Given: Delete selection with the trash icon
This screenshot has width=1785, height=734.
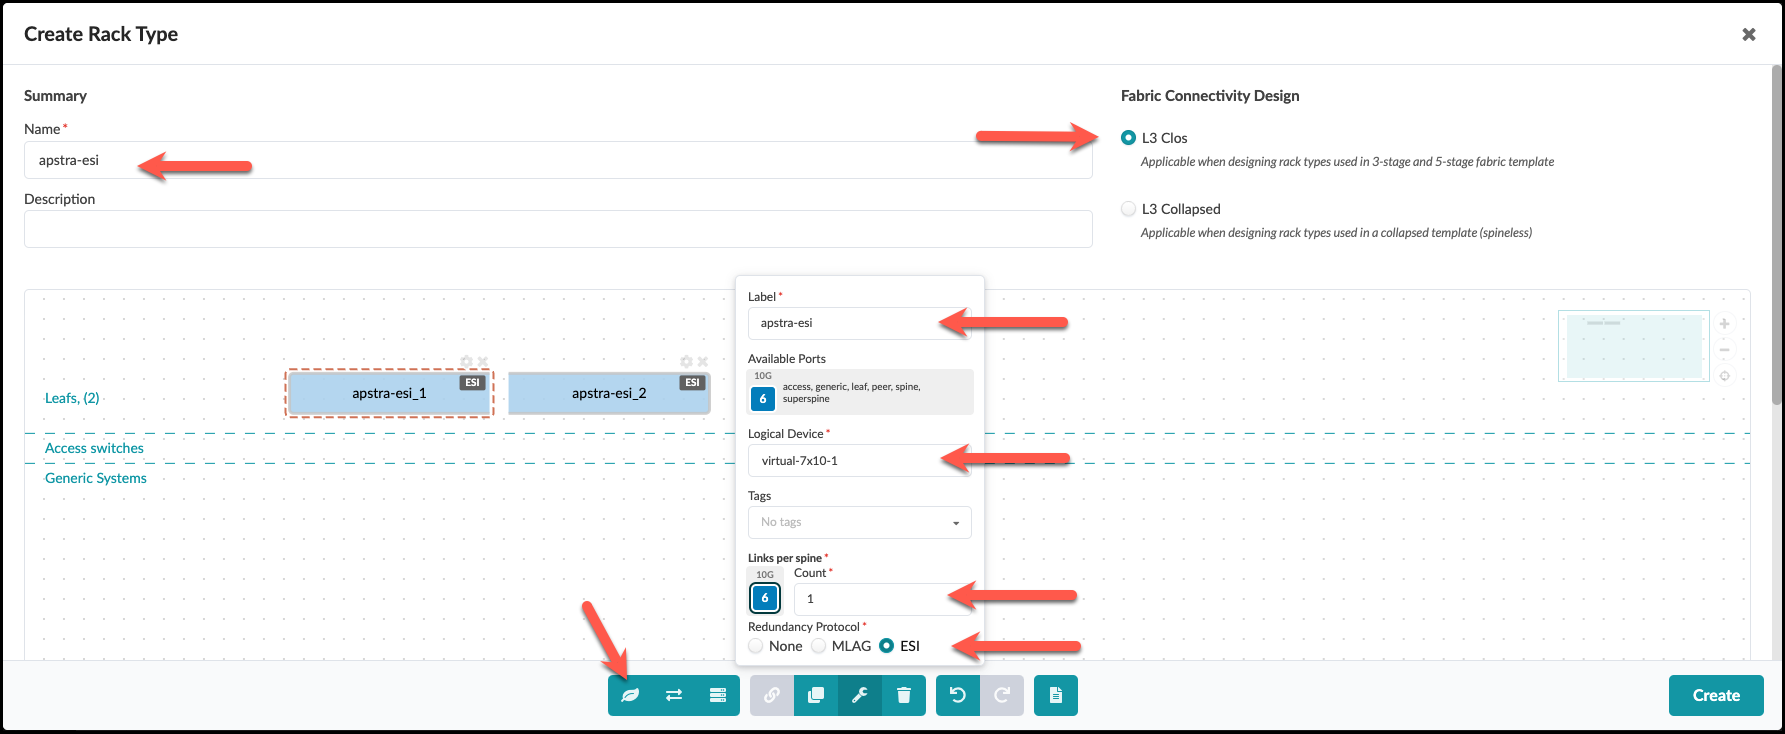Looking at the screenshot, I should point(904,696).
